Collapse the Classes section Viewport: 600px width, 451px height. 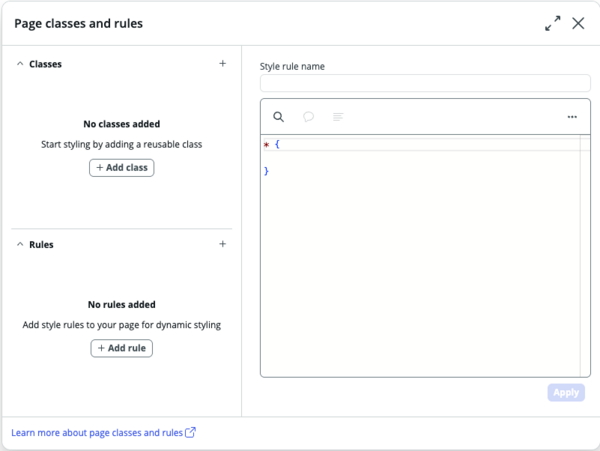20,64
